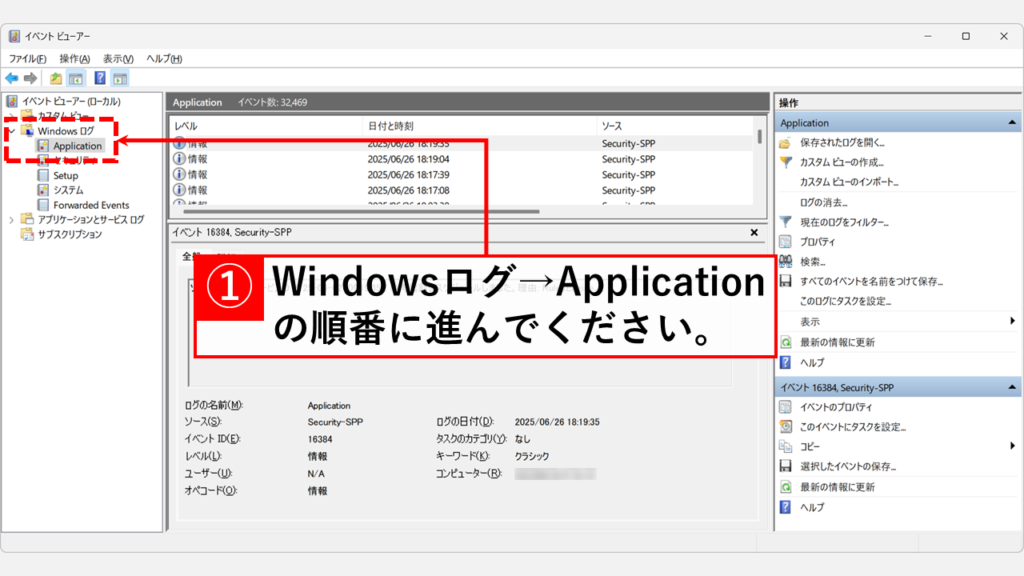Collapse the Application actions section

tap(1011, 123)
